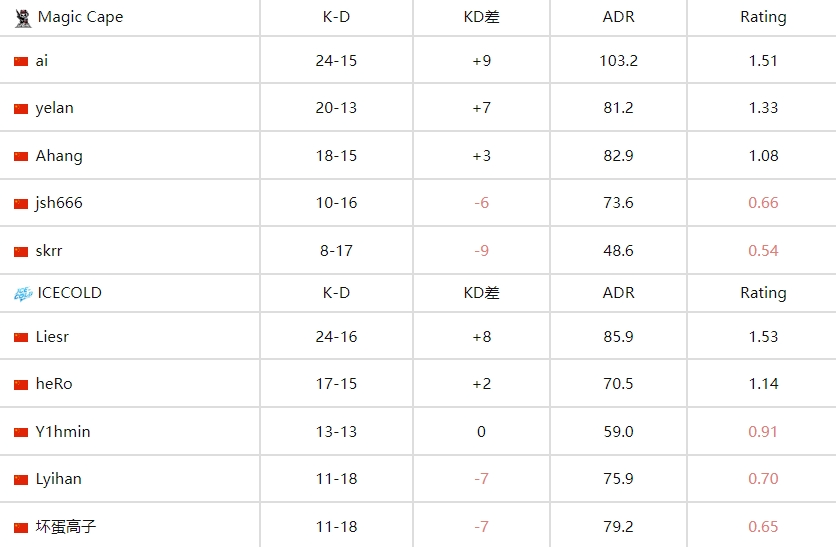Click the flag icon next to Lyihan
Image resolution: width=836 pixels, height=547 pixels.
coord(21,479)
